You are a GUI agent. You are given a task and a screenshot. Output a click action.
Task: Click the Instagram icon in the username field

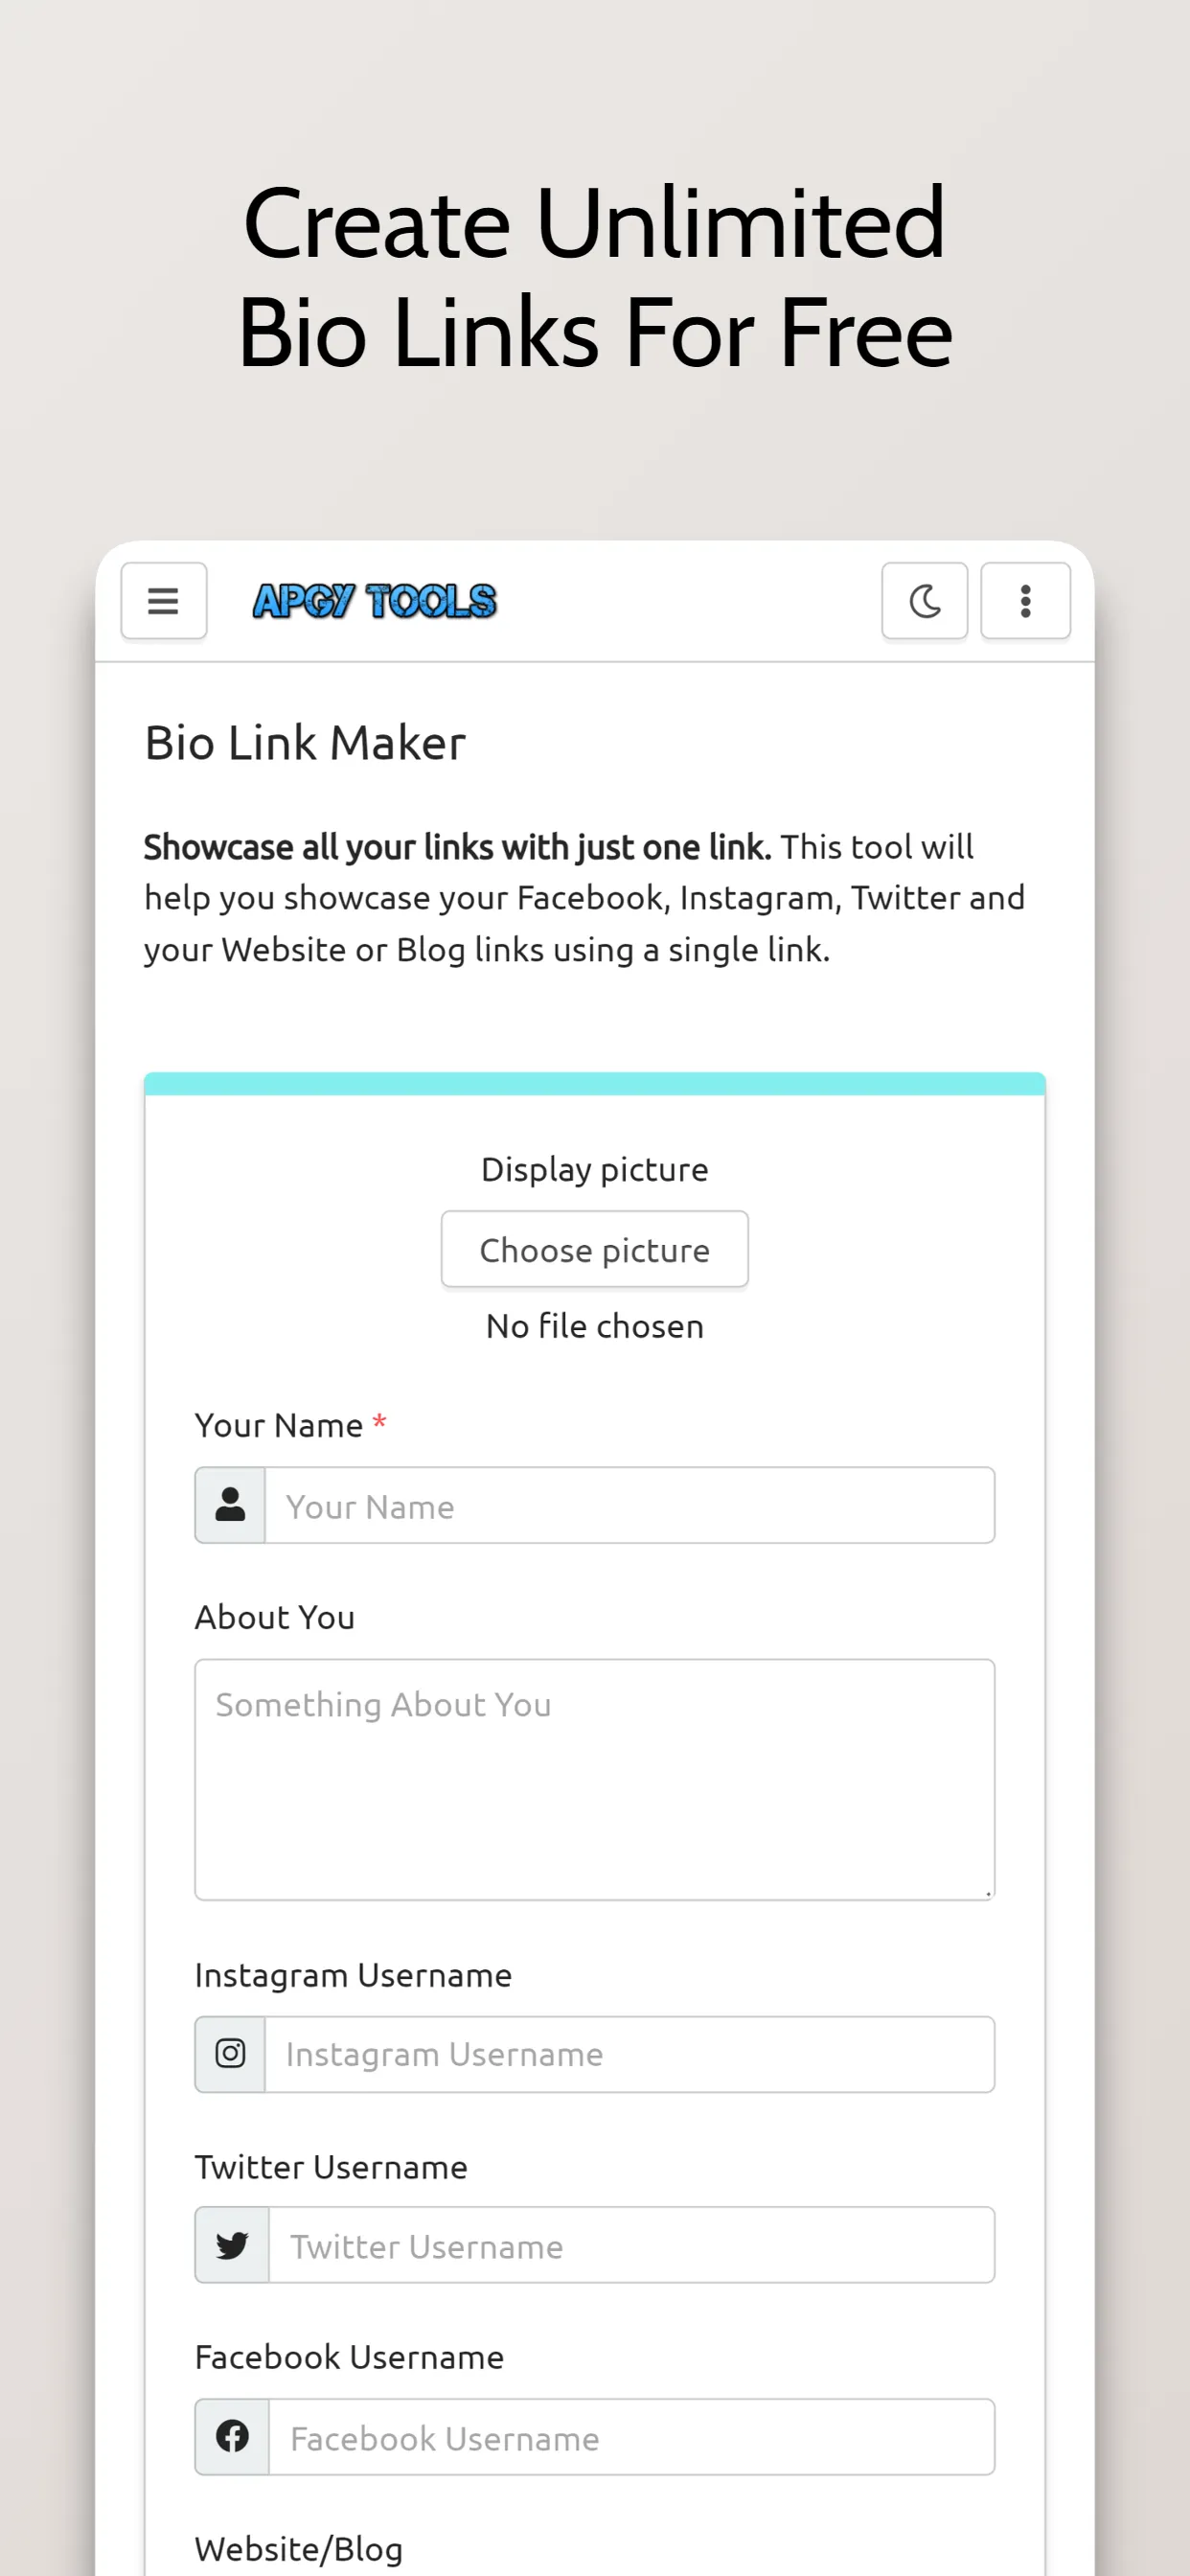pos(230,2053)
